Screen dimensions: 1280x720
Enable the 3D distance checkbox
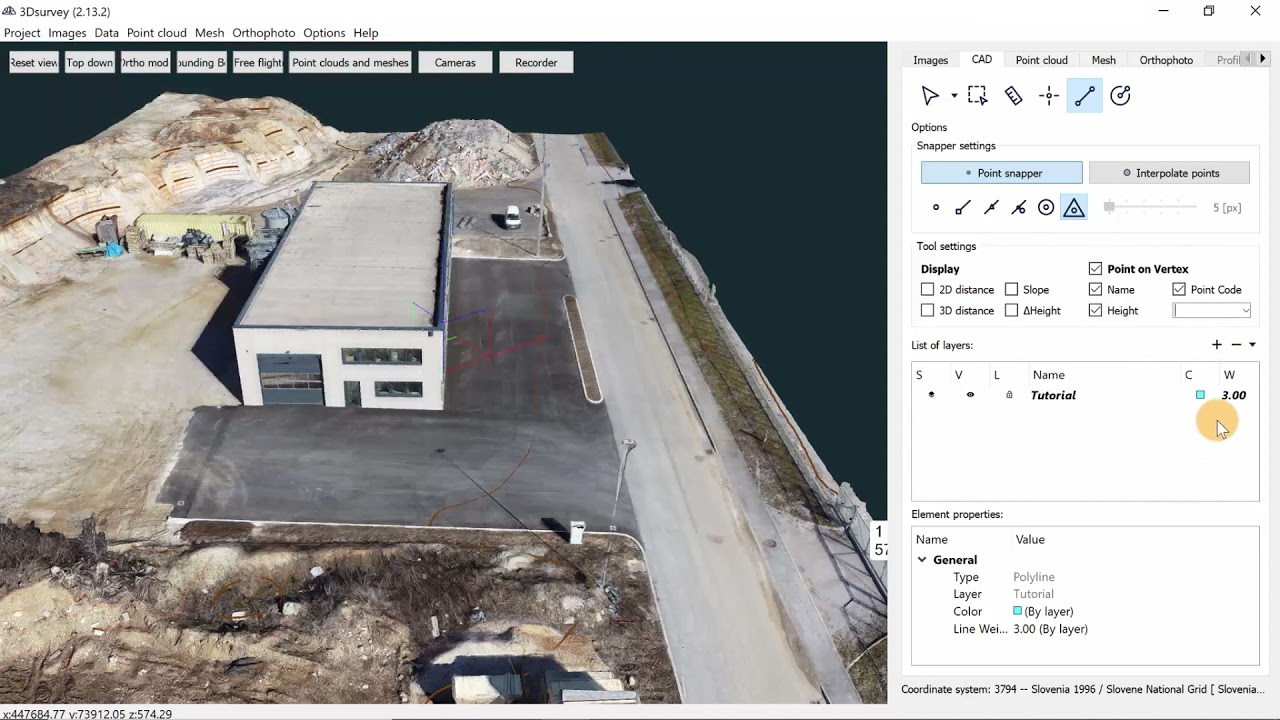(927, 311)
